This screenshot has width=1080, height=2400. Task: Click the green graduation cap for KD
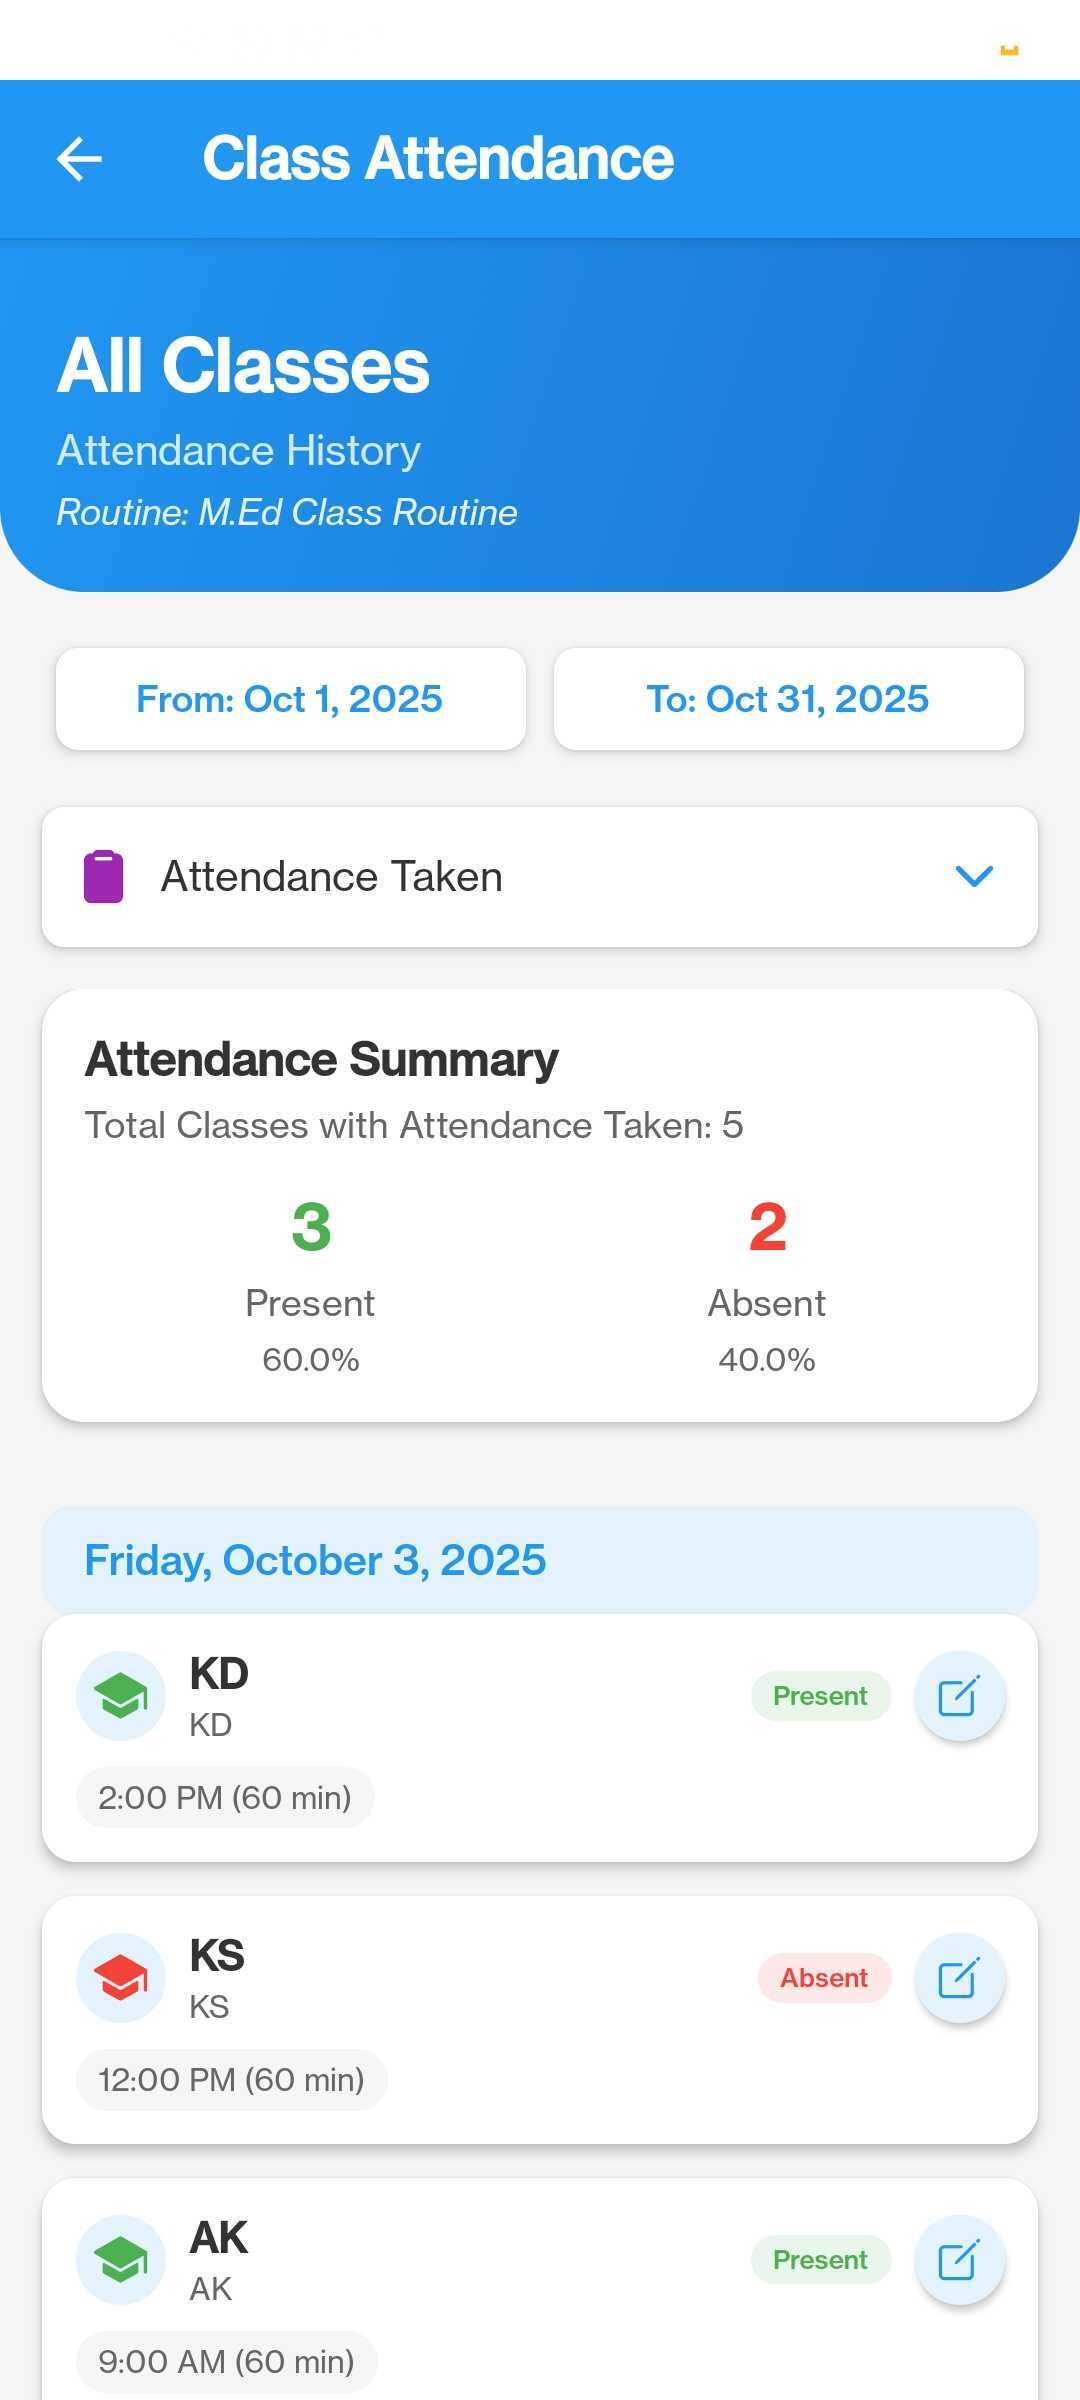click(121, 1696)
